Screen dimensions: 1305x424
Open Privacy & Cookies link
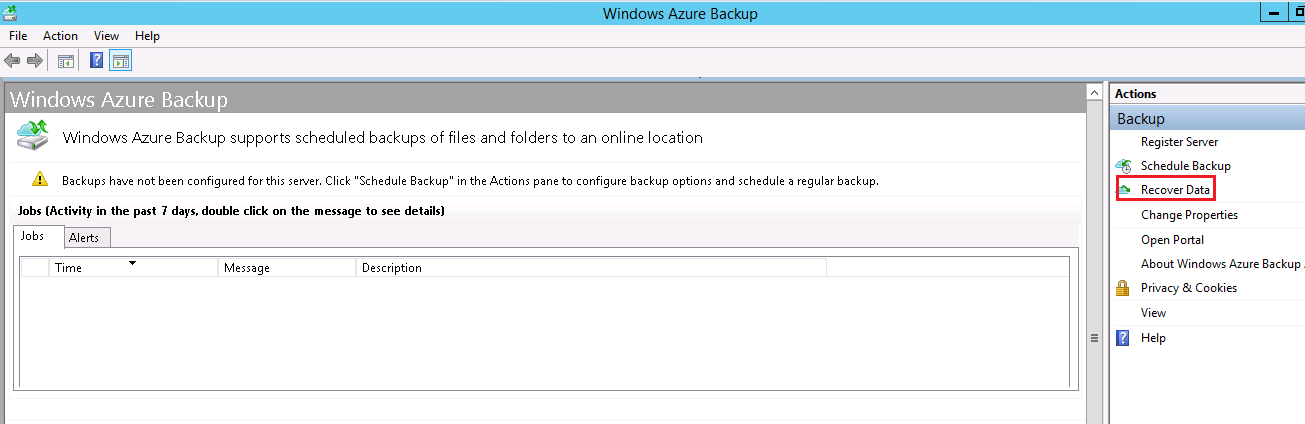point(1189,288)
